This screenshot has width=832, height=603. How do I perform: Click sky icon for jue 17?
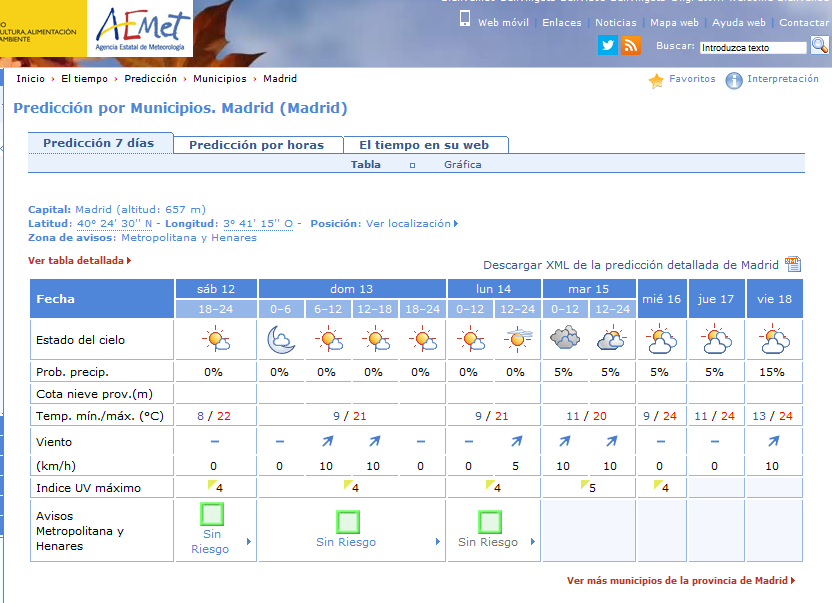point(716,339)
